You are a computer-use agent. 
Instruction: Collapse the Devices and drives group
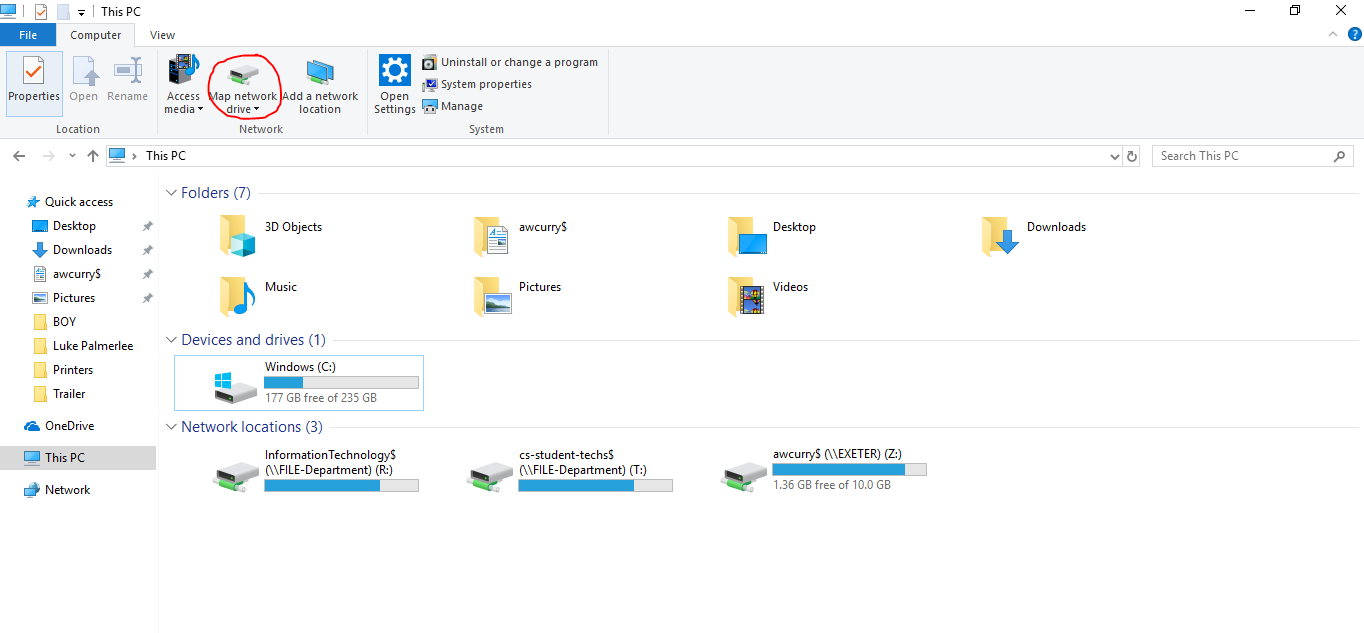(x=172, y=340)
